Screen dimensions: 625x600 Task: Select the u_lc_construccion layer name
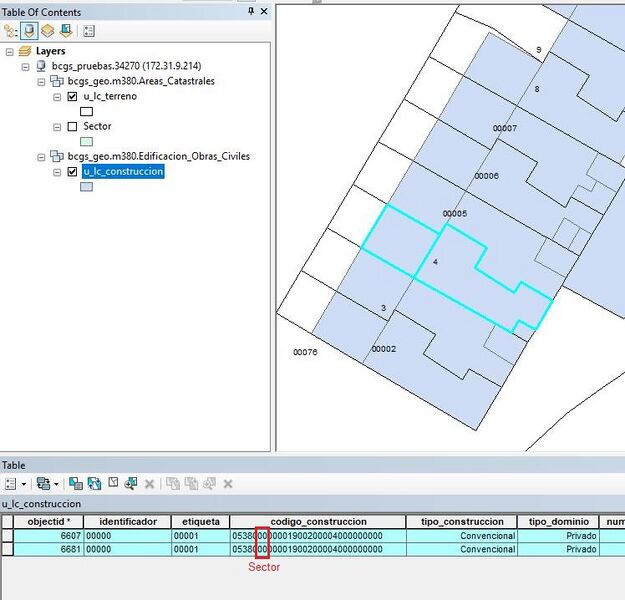123,171
